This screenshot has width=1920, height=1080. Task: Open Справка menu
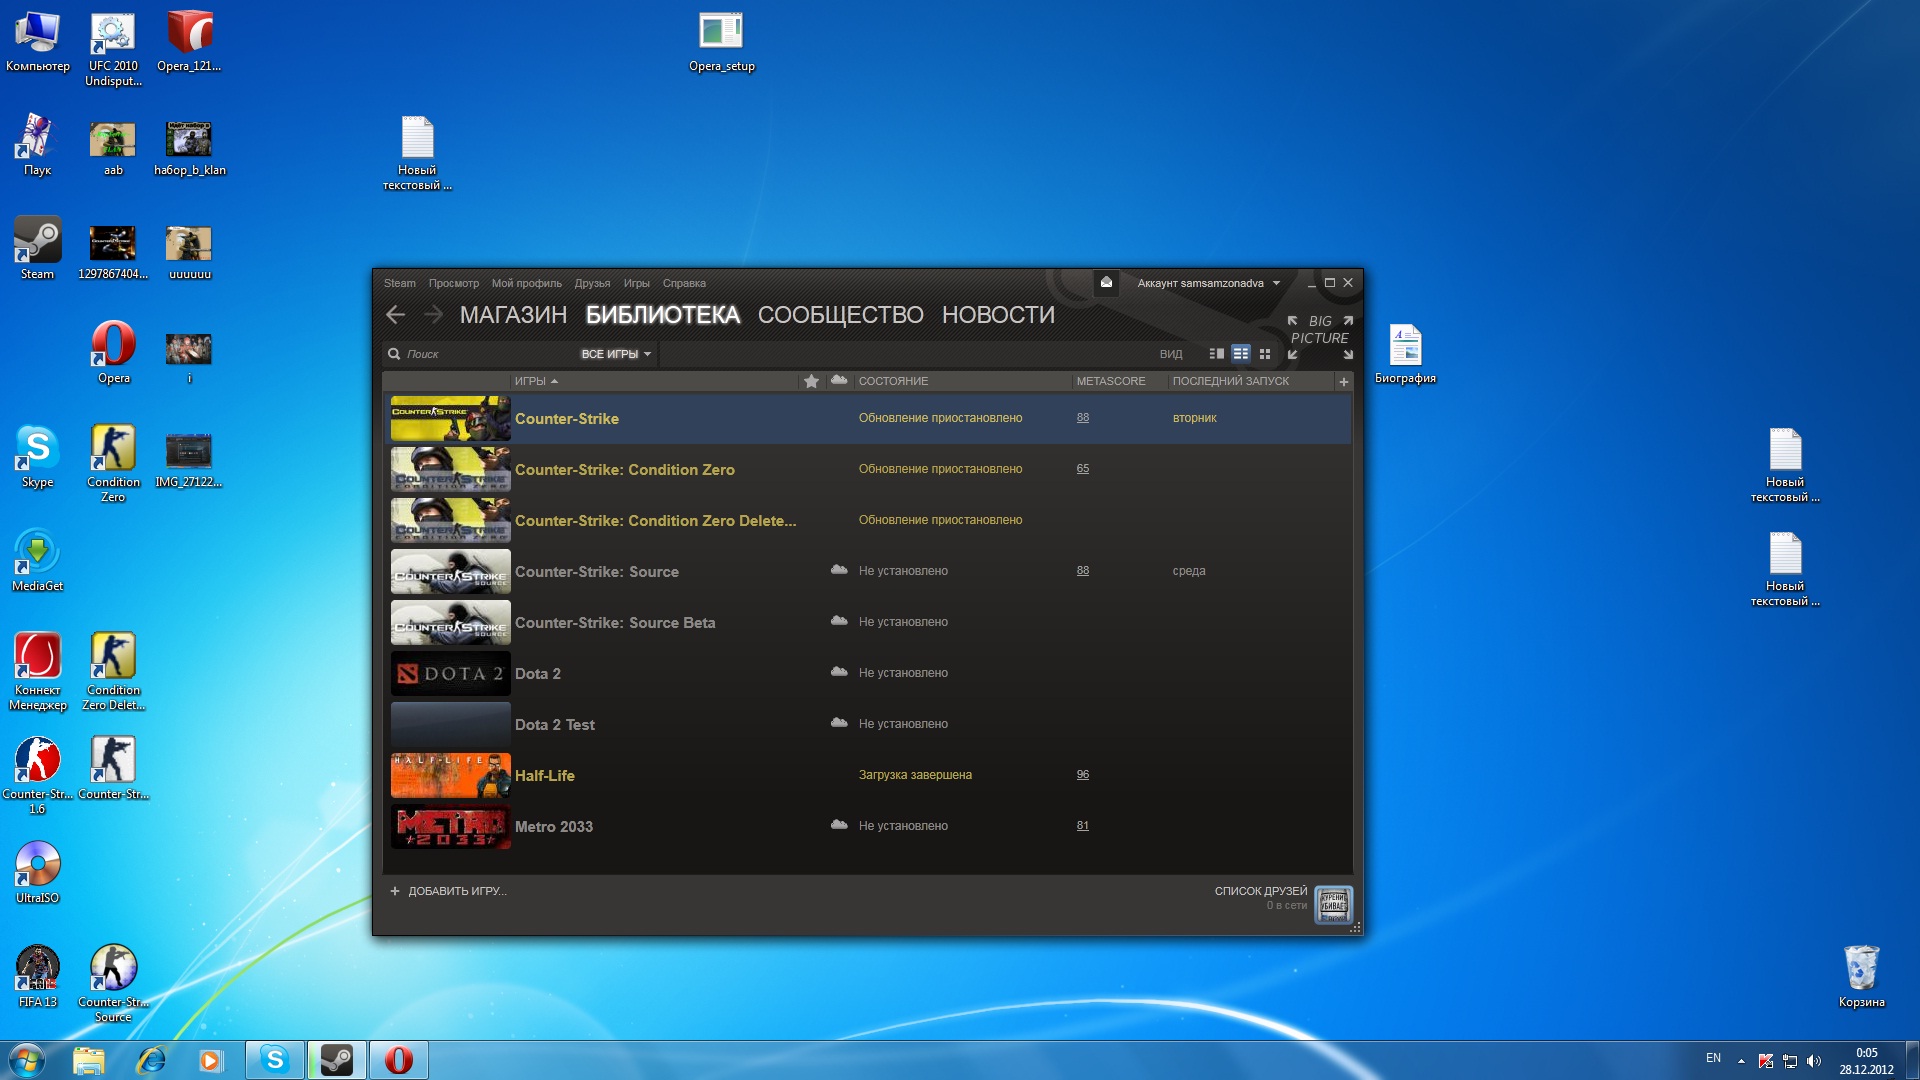tap(684, 283)
